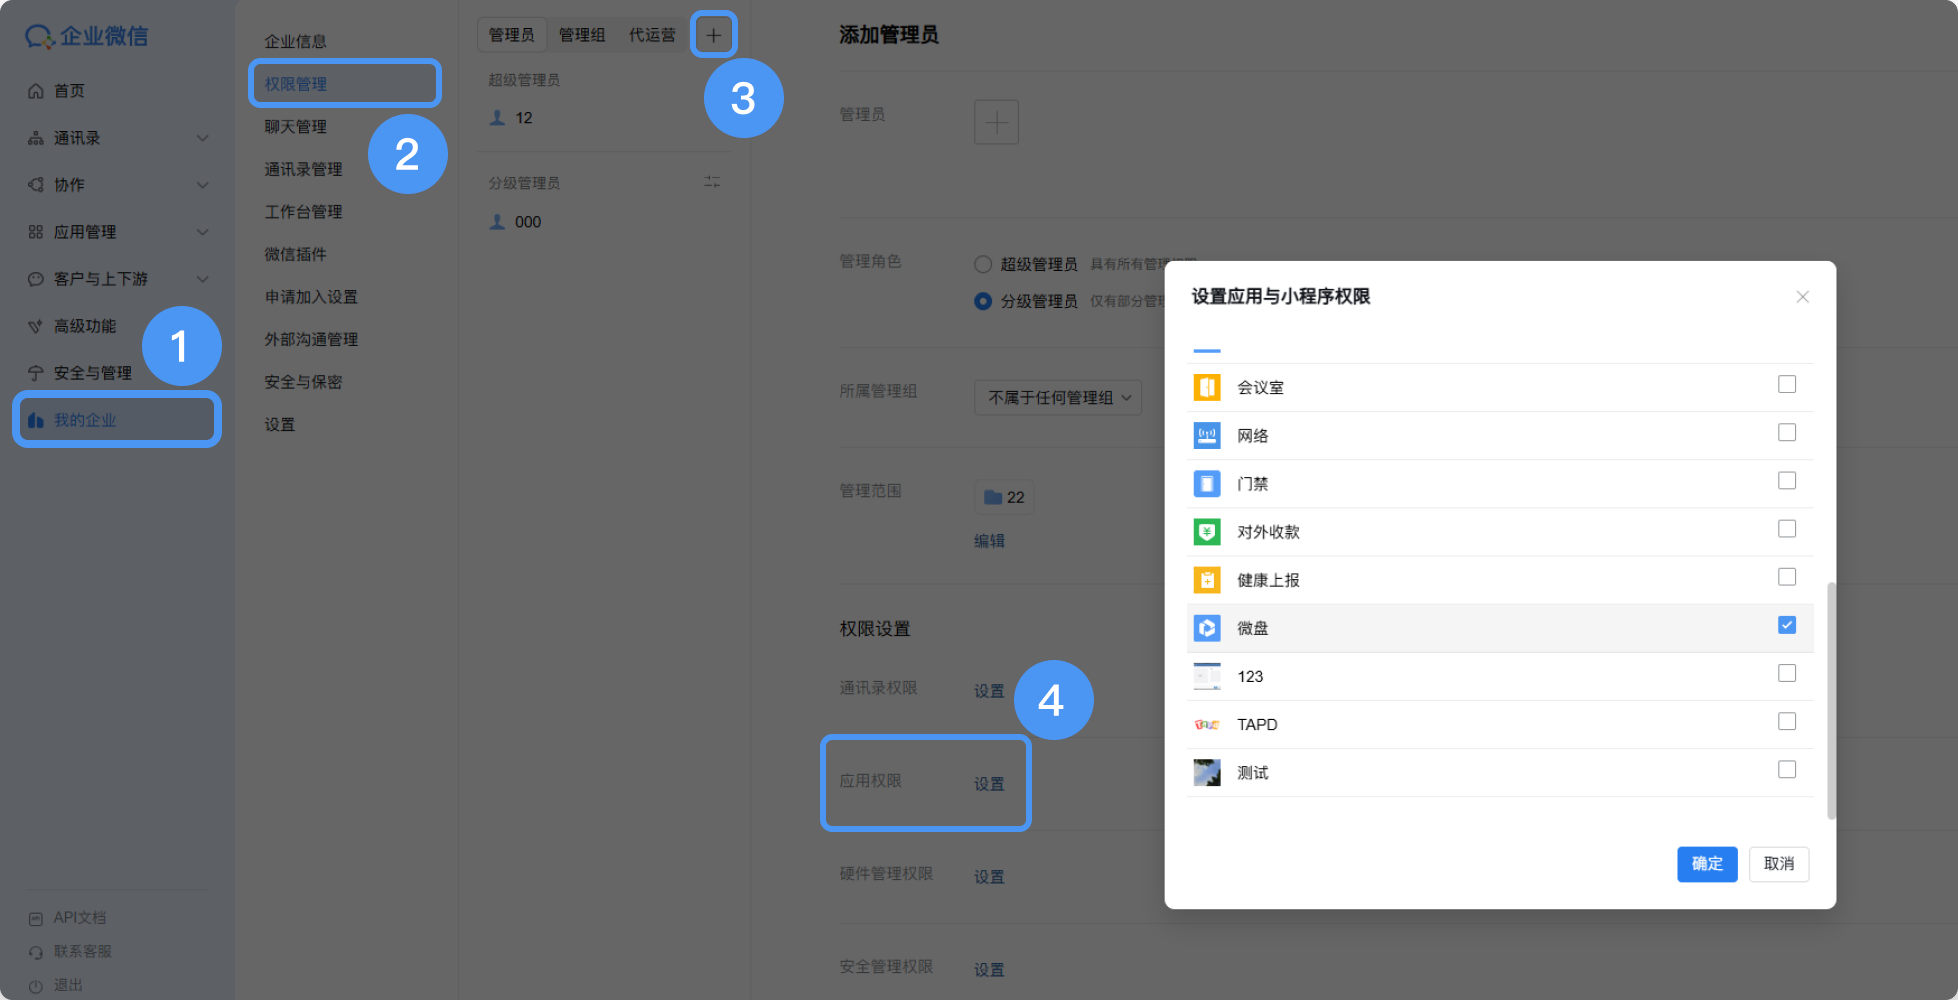This screenshot has width=1958, height=1000.
Task: Click the user icon next to 000
Action: pyautogui.click(x=497, y=222)
